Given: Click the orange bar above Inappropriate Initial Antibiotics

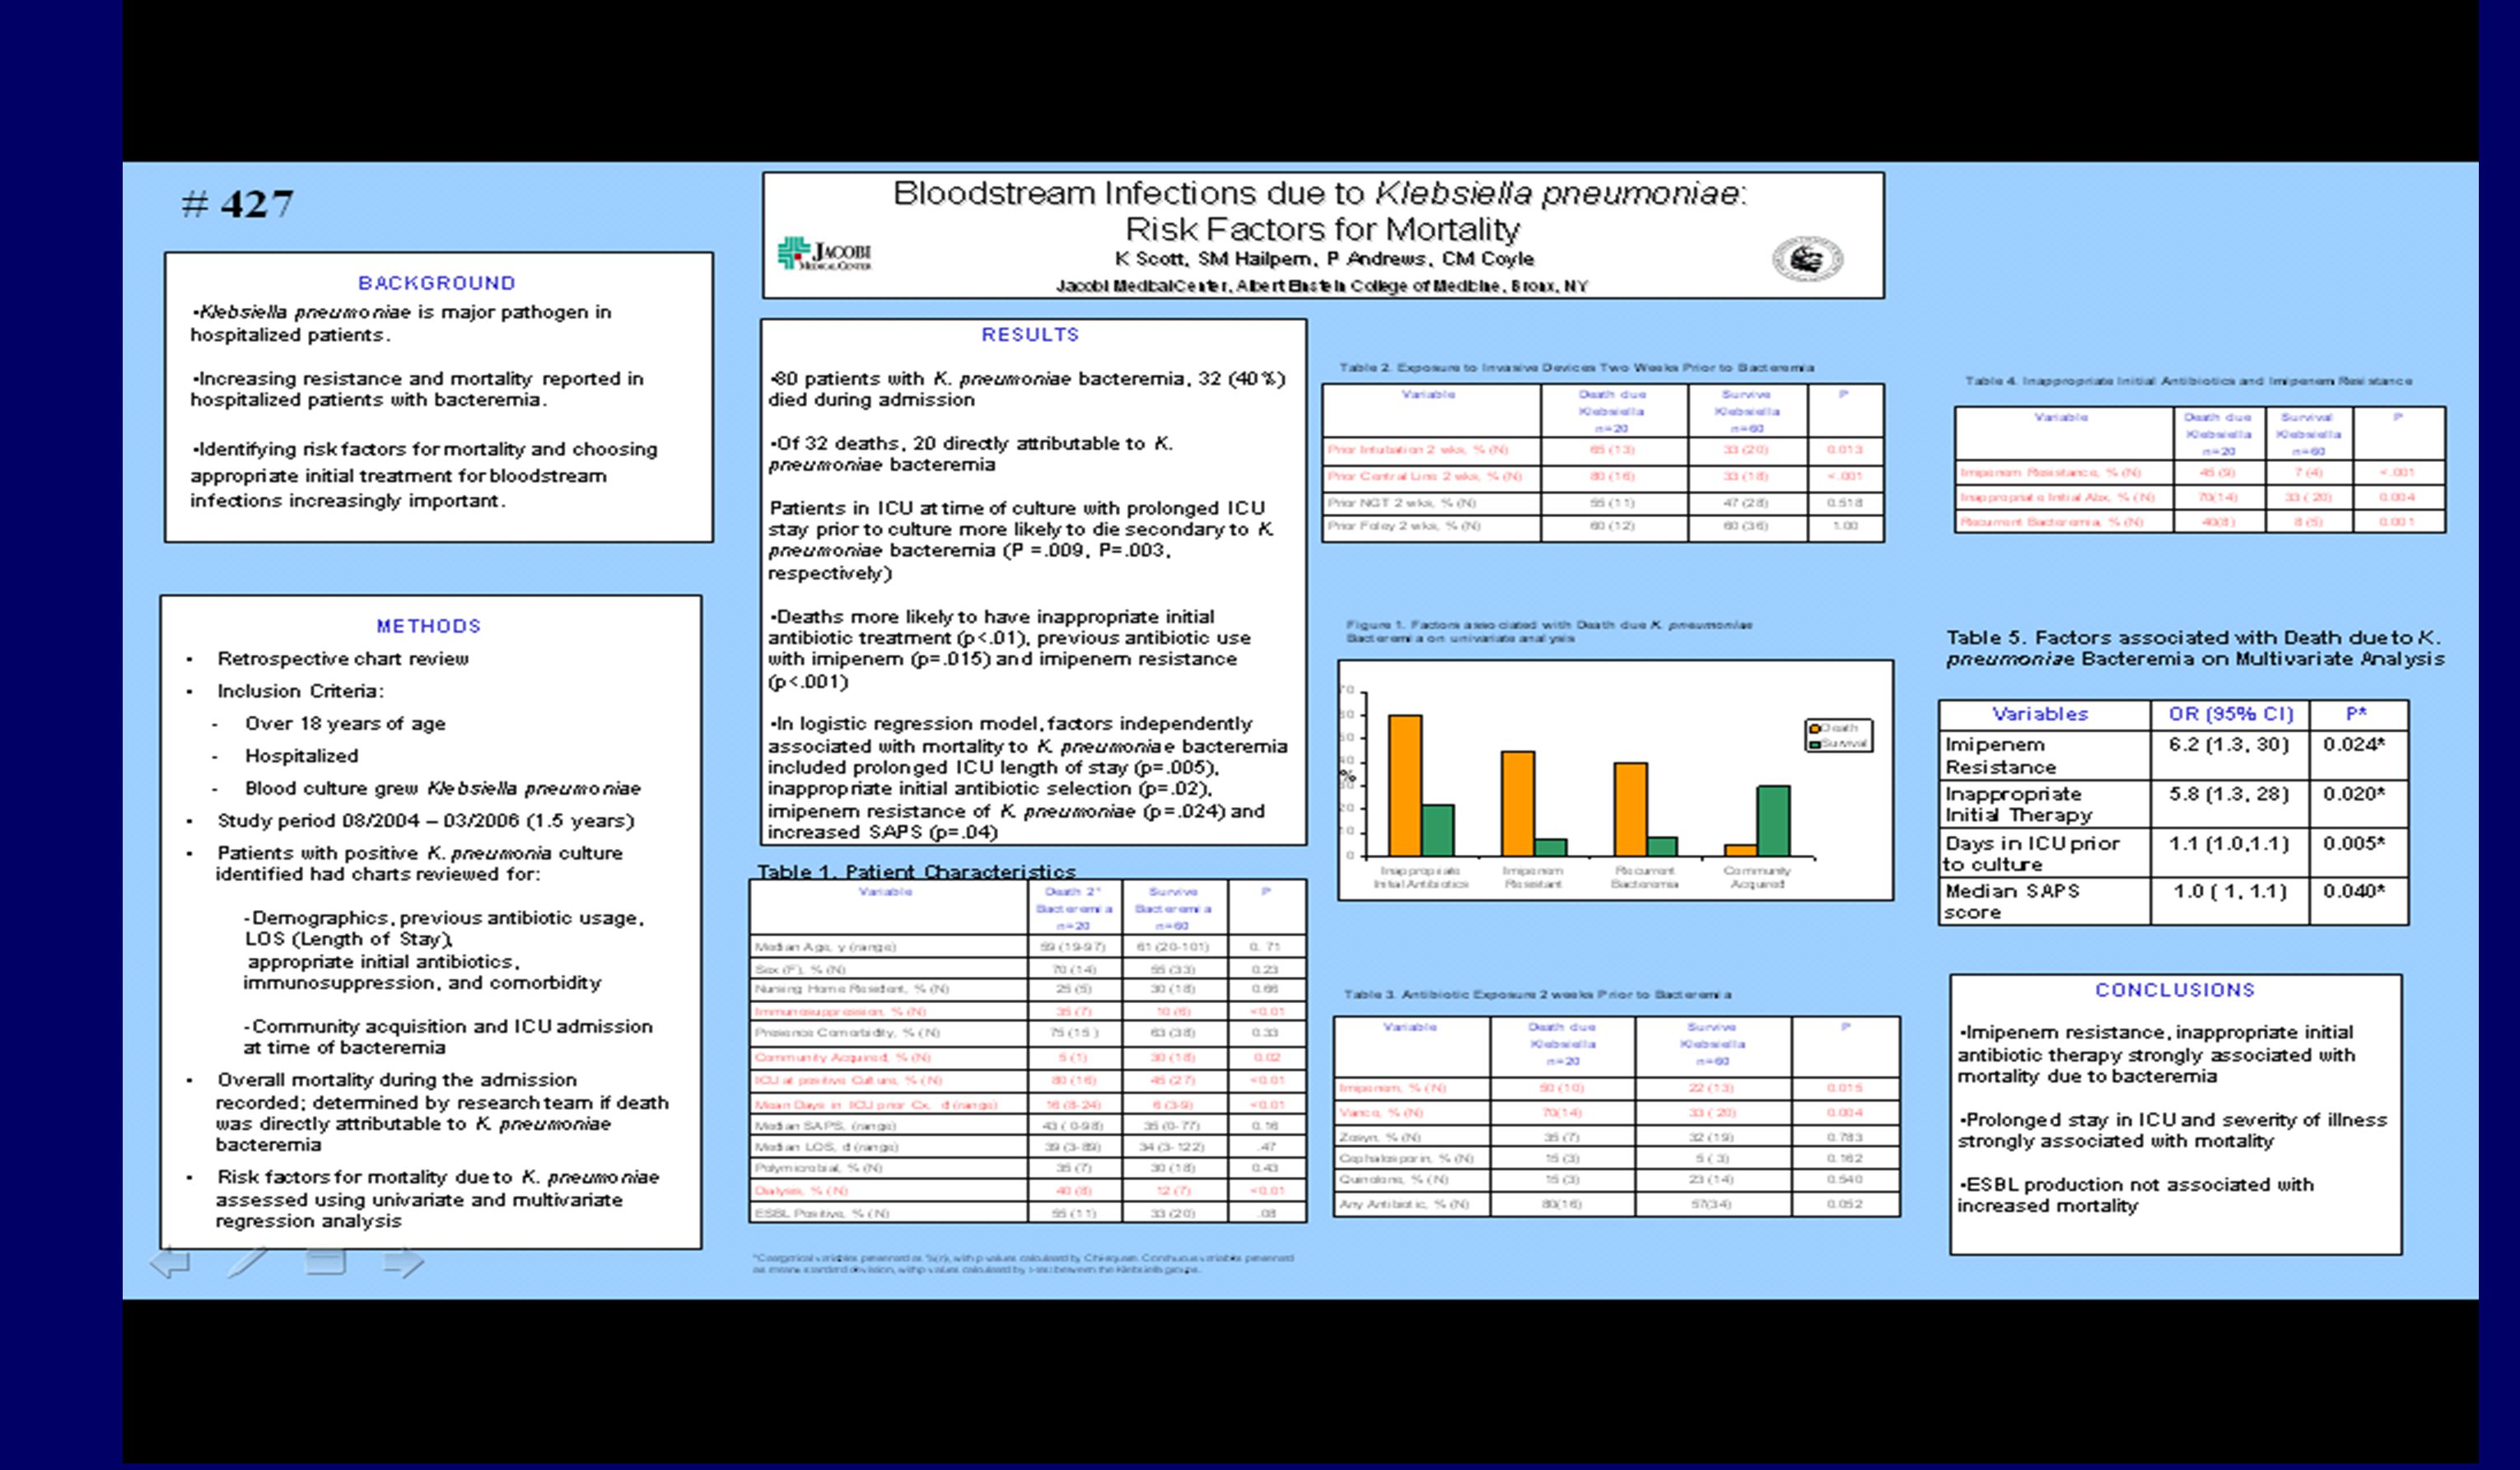Looking at the screenshot, I should click(1405, 785).
